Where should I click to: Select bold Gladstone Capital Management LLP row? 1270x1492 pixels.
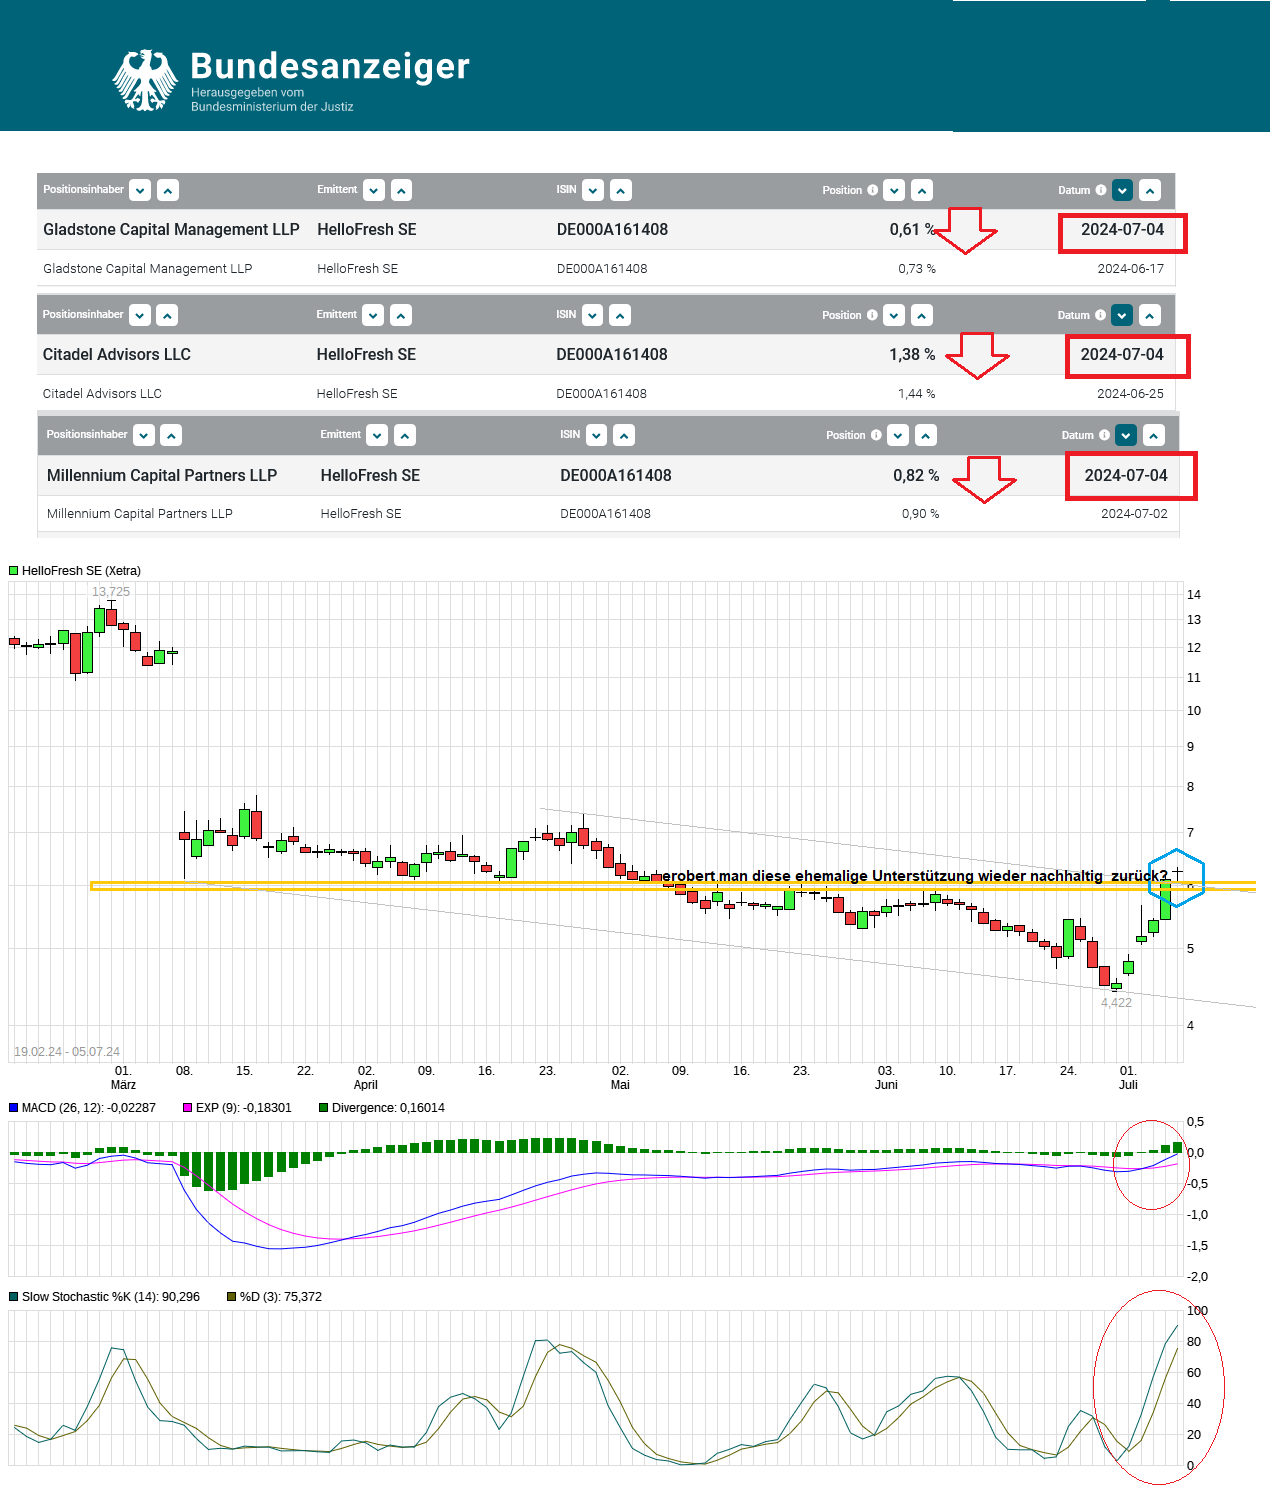pos(606,229)
